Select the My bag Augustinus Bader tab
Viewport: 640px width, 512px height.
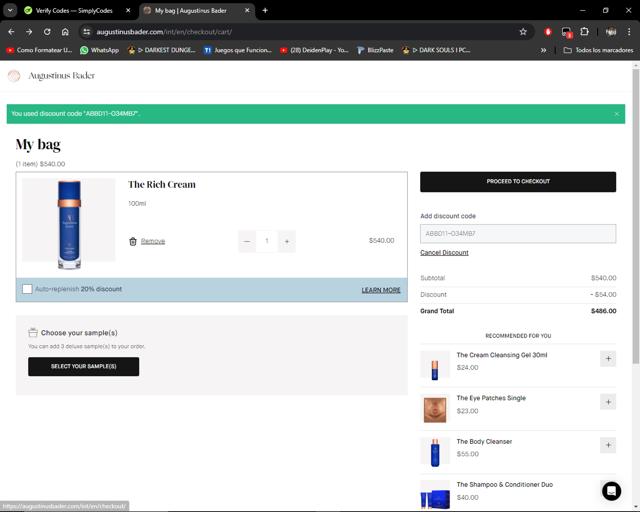[191, 11]
